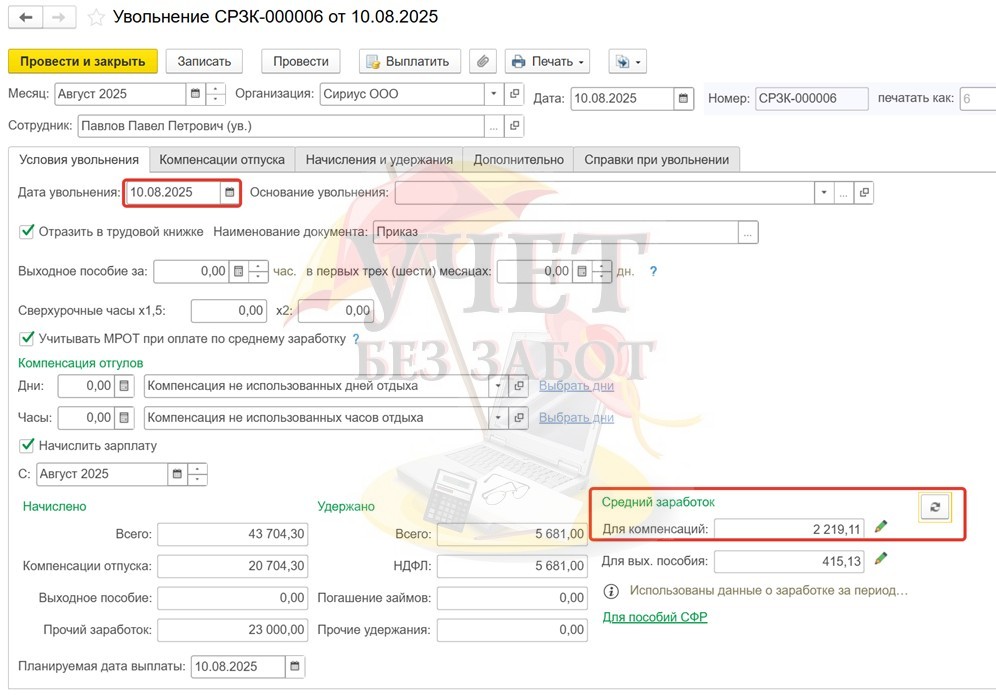The width and height of the screenshot is (996, 696).
Task: Click the back navigation arrow
Action: 26,18
